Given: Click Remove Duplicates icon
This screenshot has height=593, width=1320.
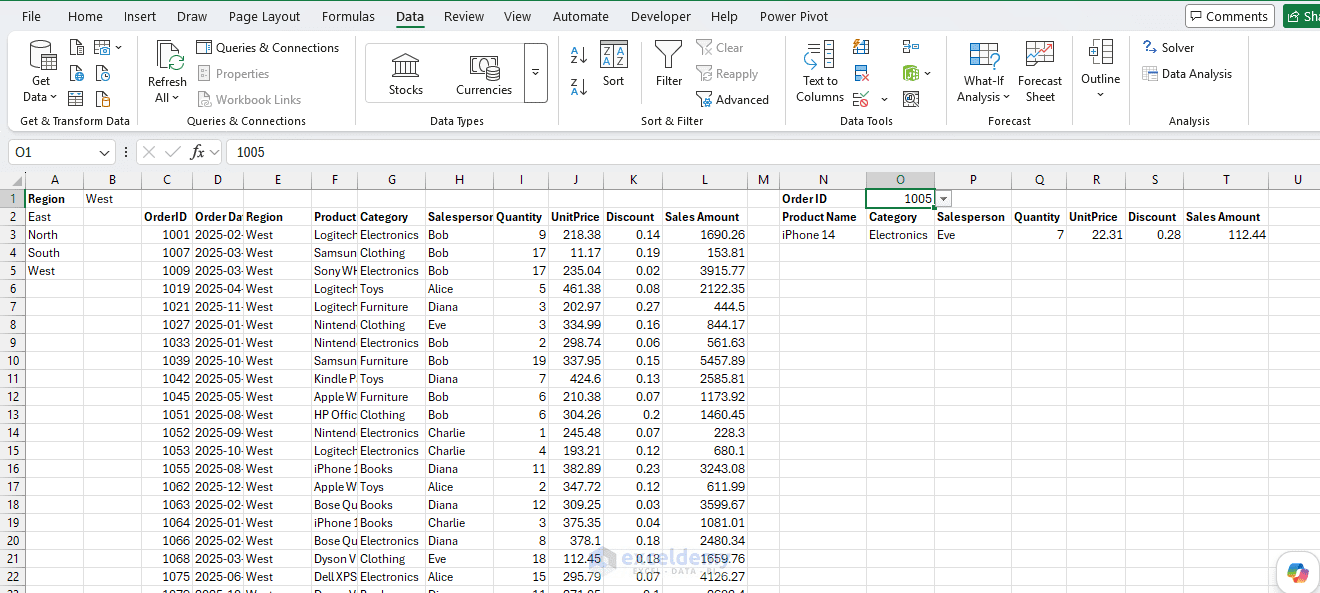Looking at the screenshot, I should coord(861,73).
